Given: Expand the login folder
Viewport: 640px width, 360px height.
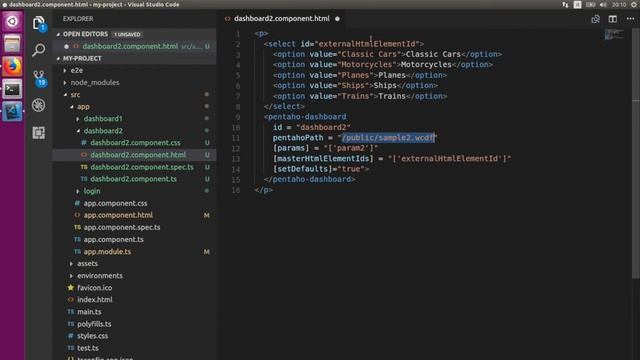Looking at the screenshot, I should coord(92,191).
